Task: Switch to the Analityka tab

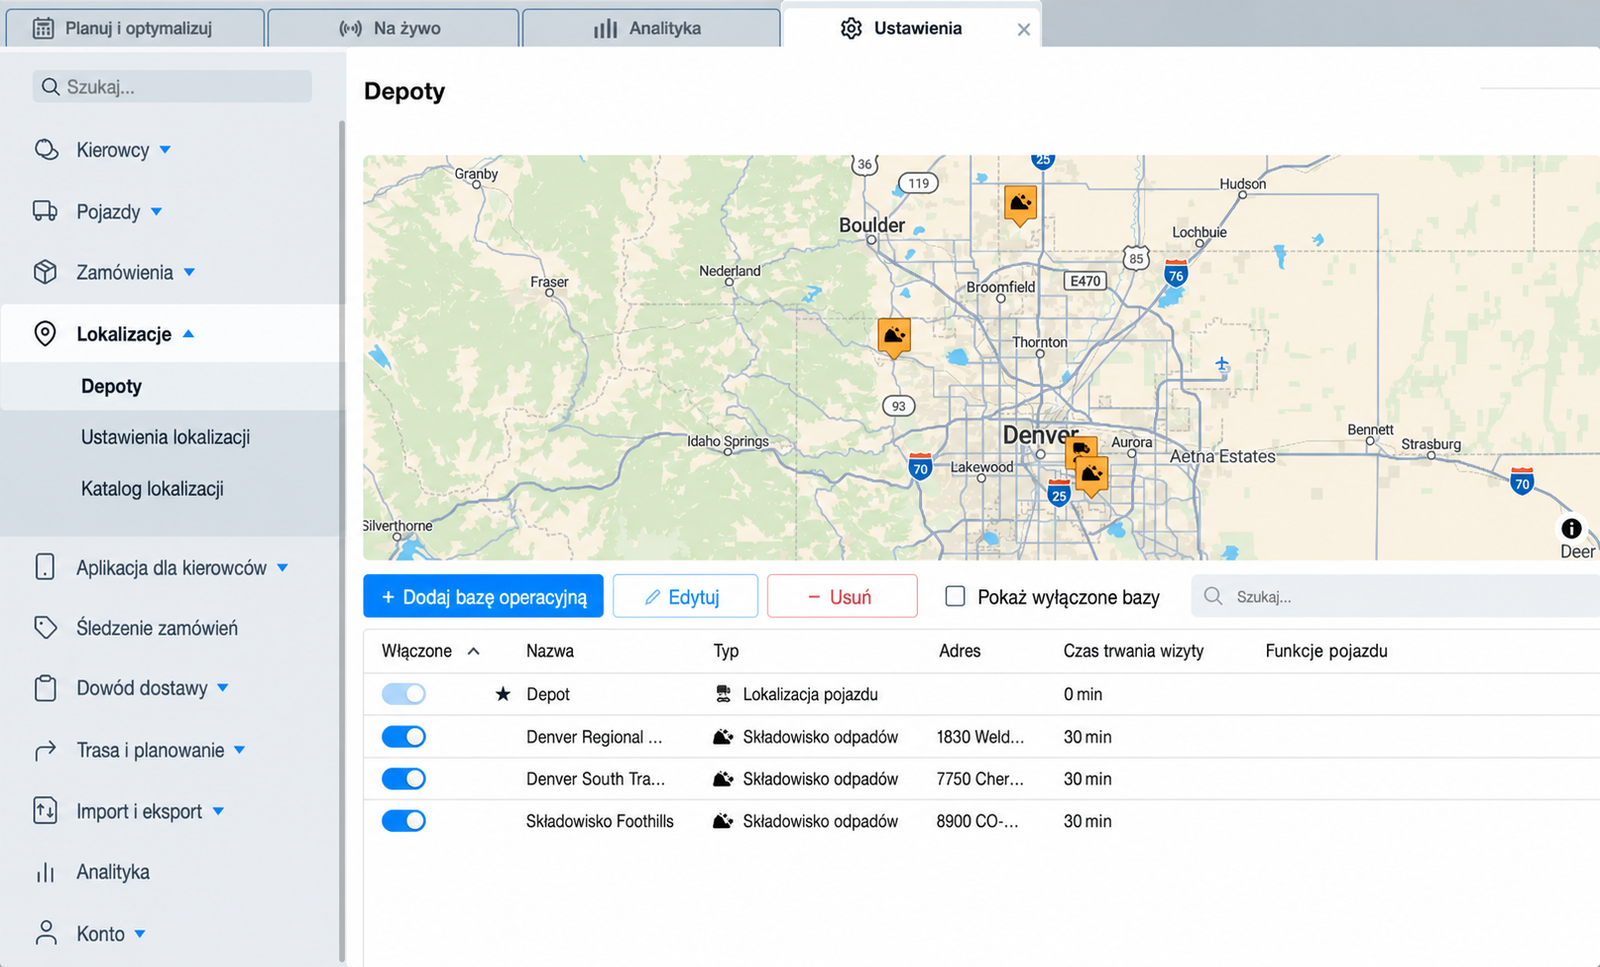Action: [x=651, y=28]
